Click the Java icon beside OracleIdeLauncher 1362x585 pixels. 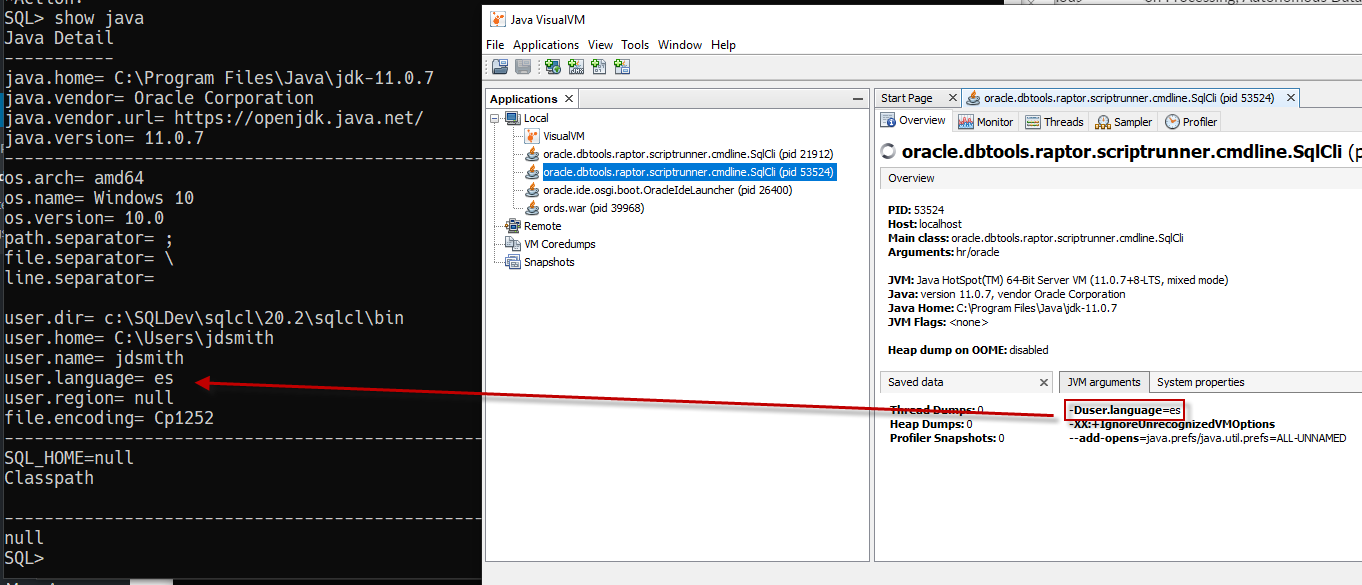532,190
